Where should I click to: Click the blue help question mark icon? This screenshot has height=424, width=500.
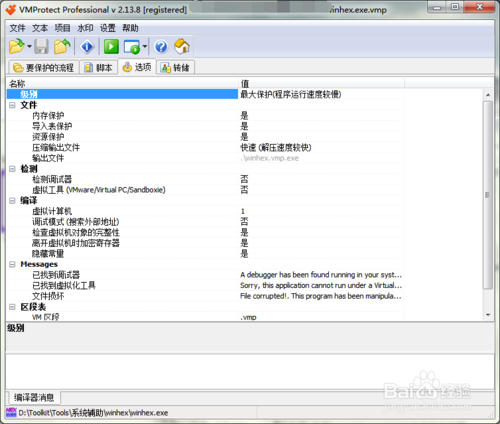point(161,46)
